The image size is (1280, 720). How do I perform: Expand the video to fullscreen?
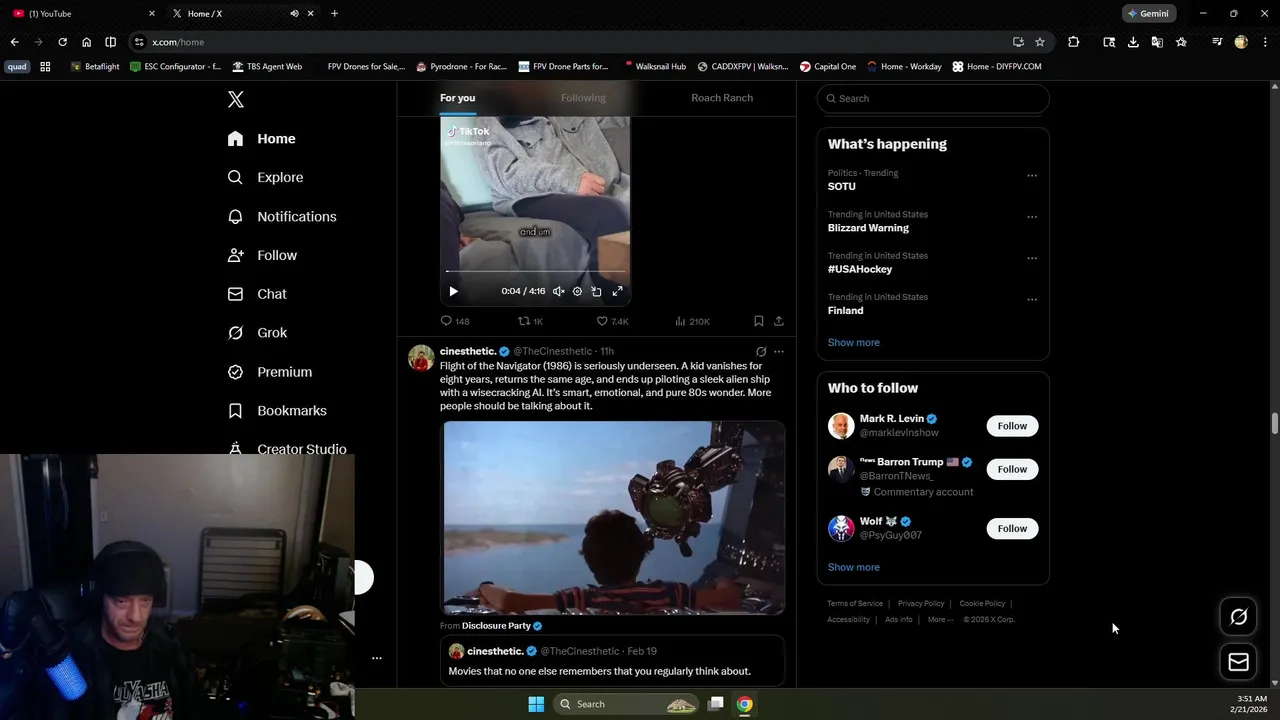[617, 291]
